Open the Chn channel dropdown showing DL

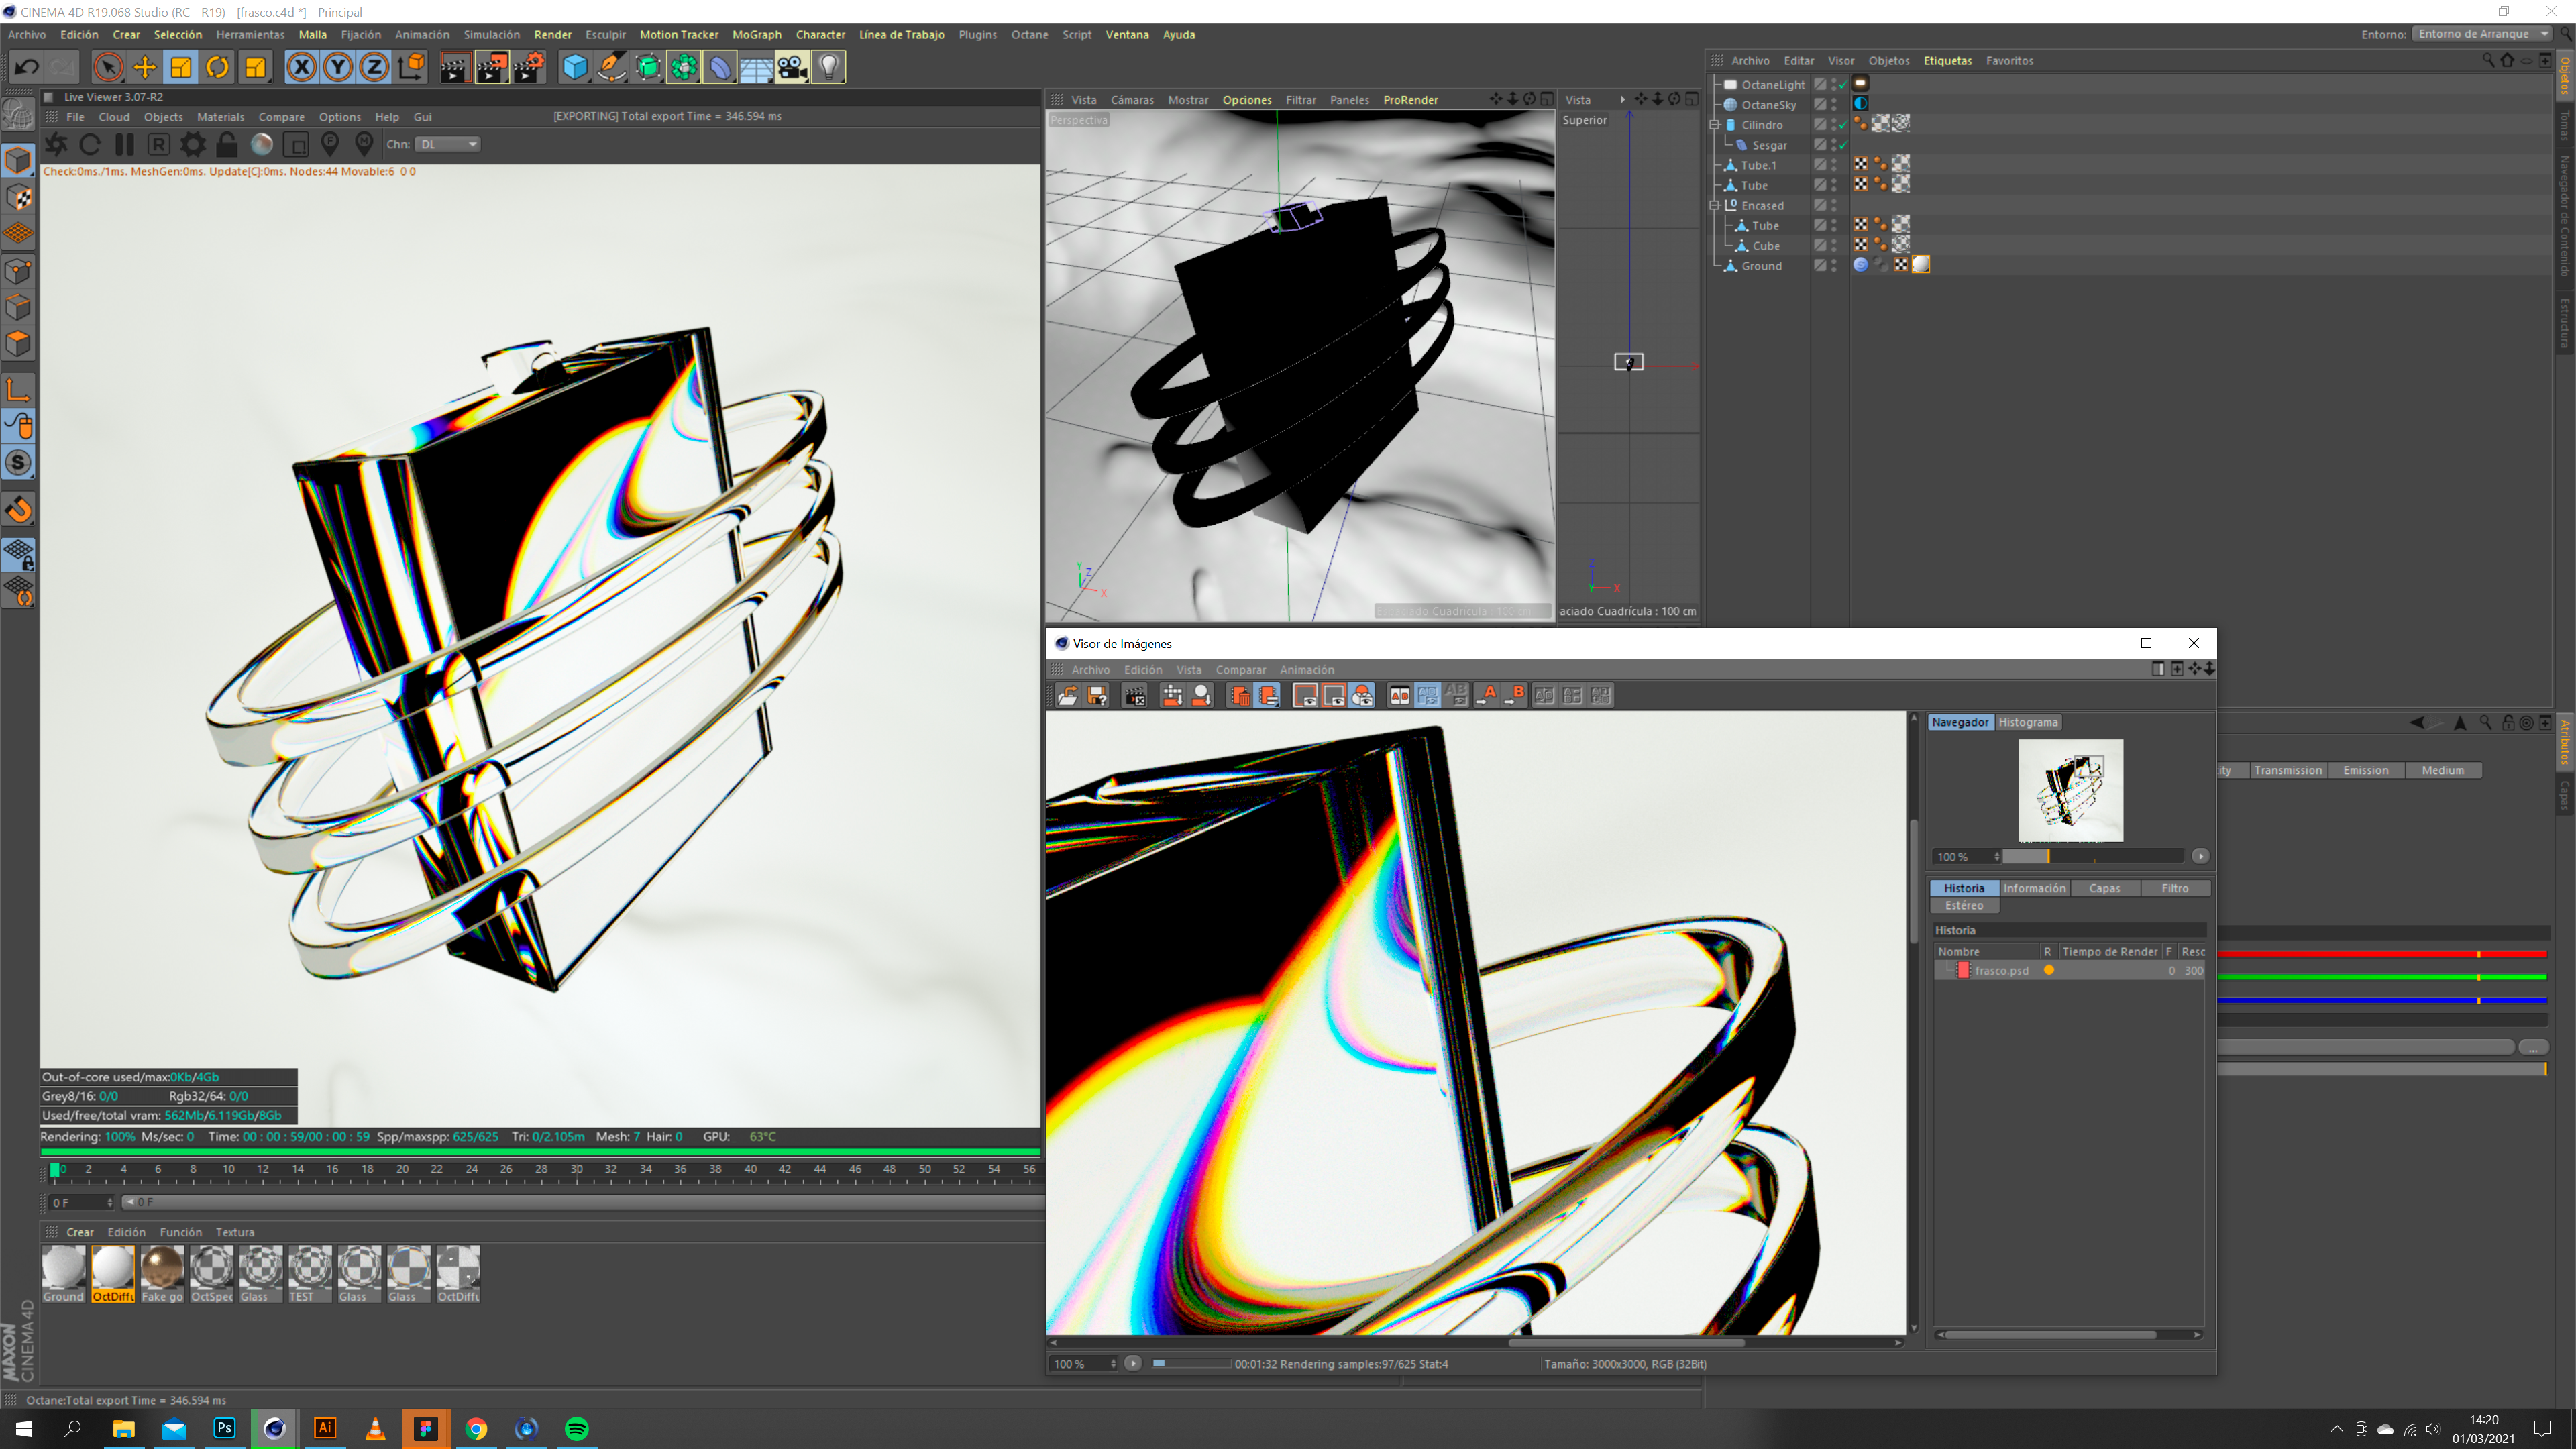448,144
